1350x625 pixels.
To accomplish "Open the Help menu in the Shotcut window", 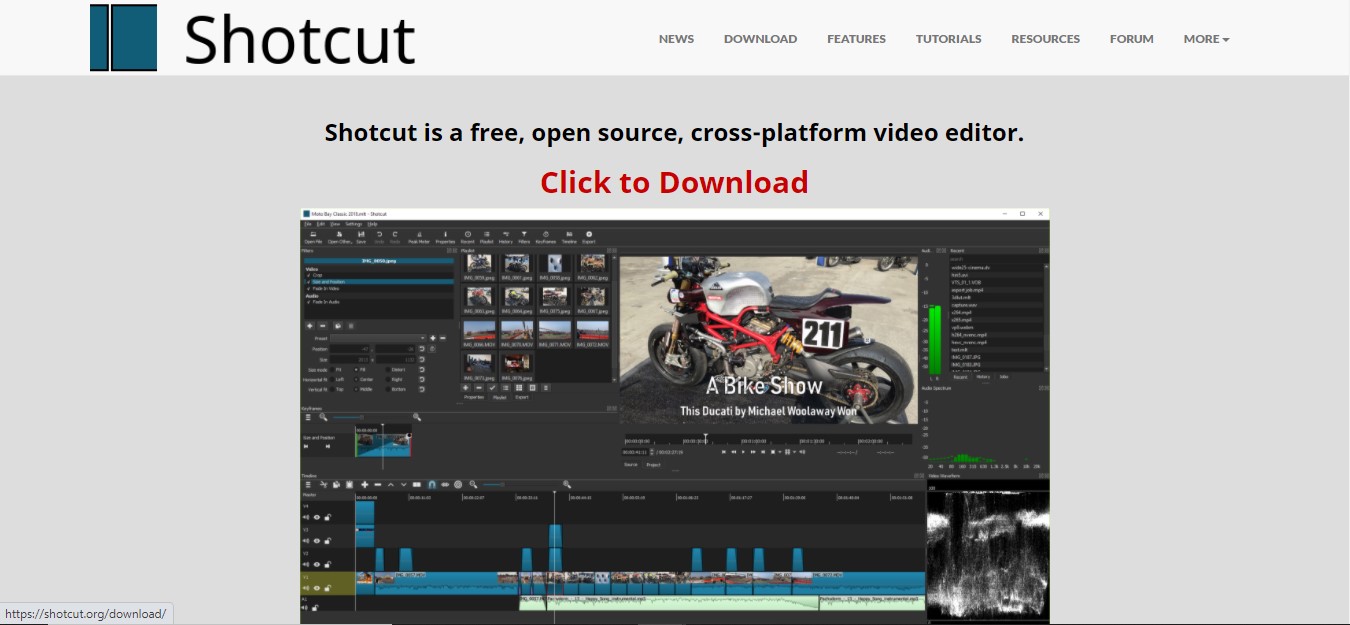I will coord(372,224).
